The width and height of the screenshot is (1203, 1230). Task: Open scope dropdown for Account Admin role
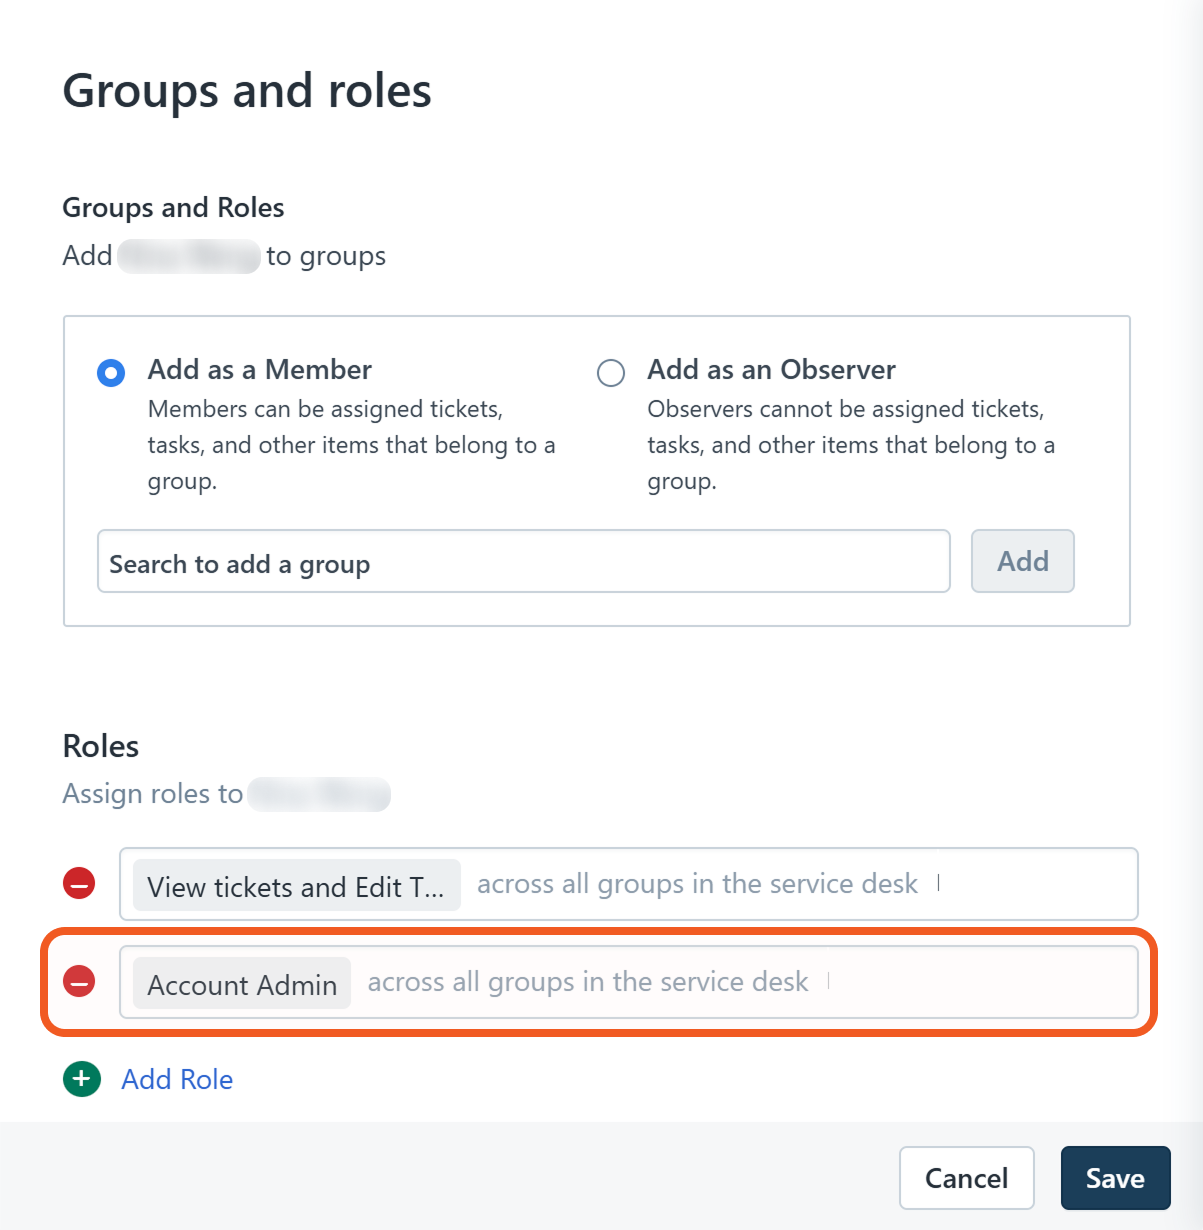coord(588,982)
